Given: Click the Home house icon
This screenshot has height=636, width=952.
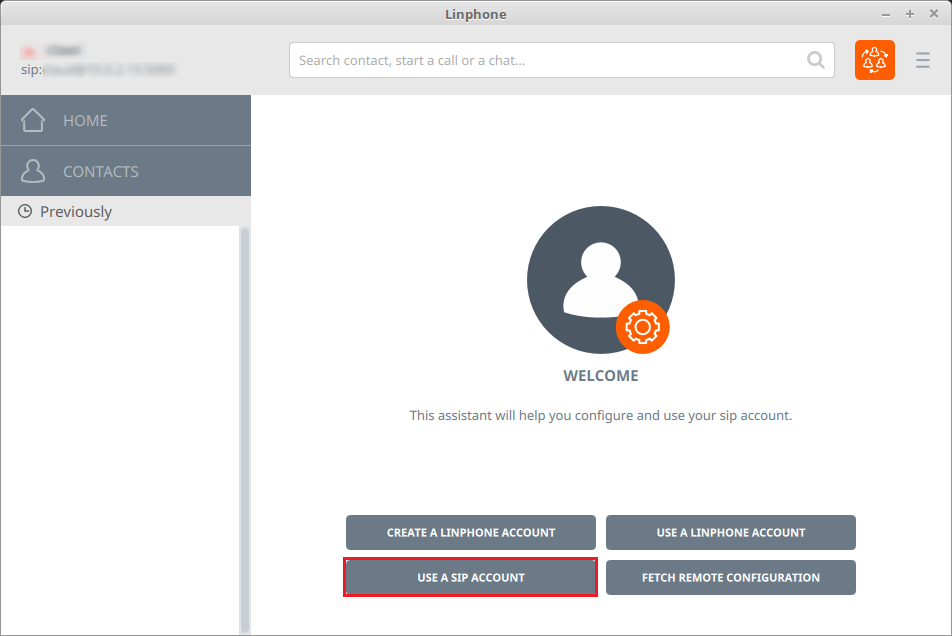Looking at the screenshot, I should (x=33, y=120).
